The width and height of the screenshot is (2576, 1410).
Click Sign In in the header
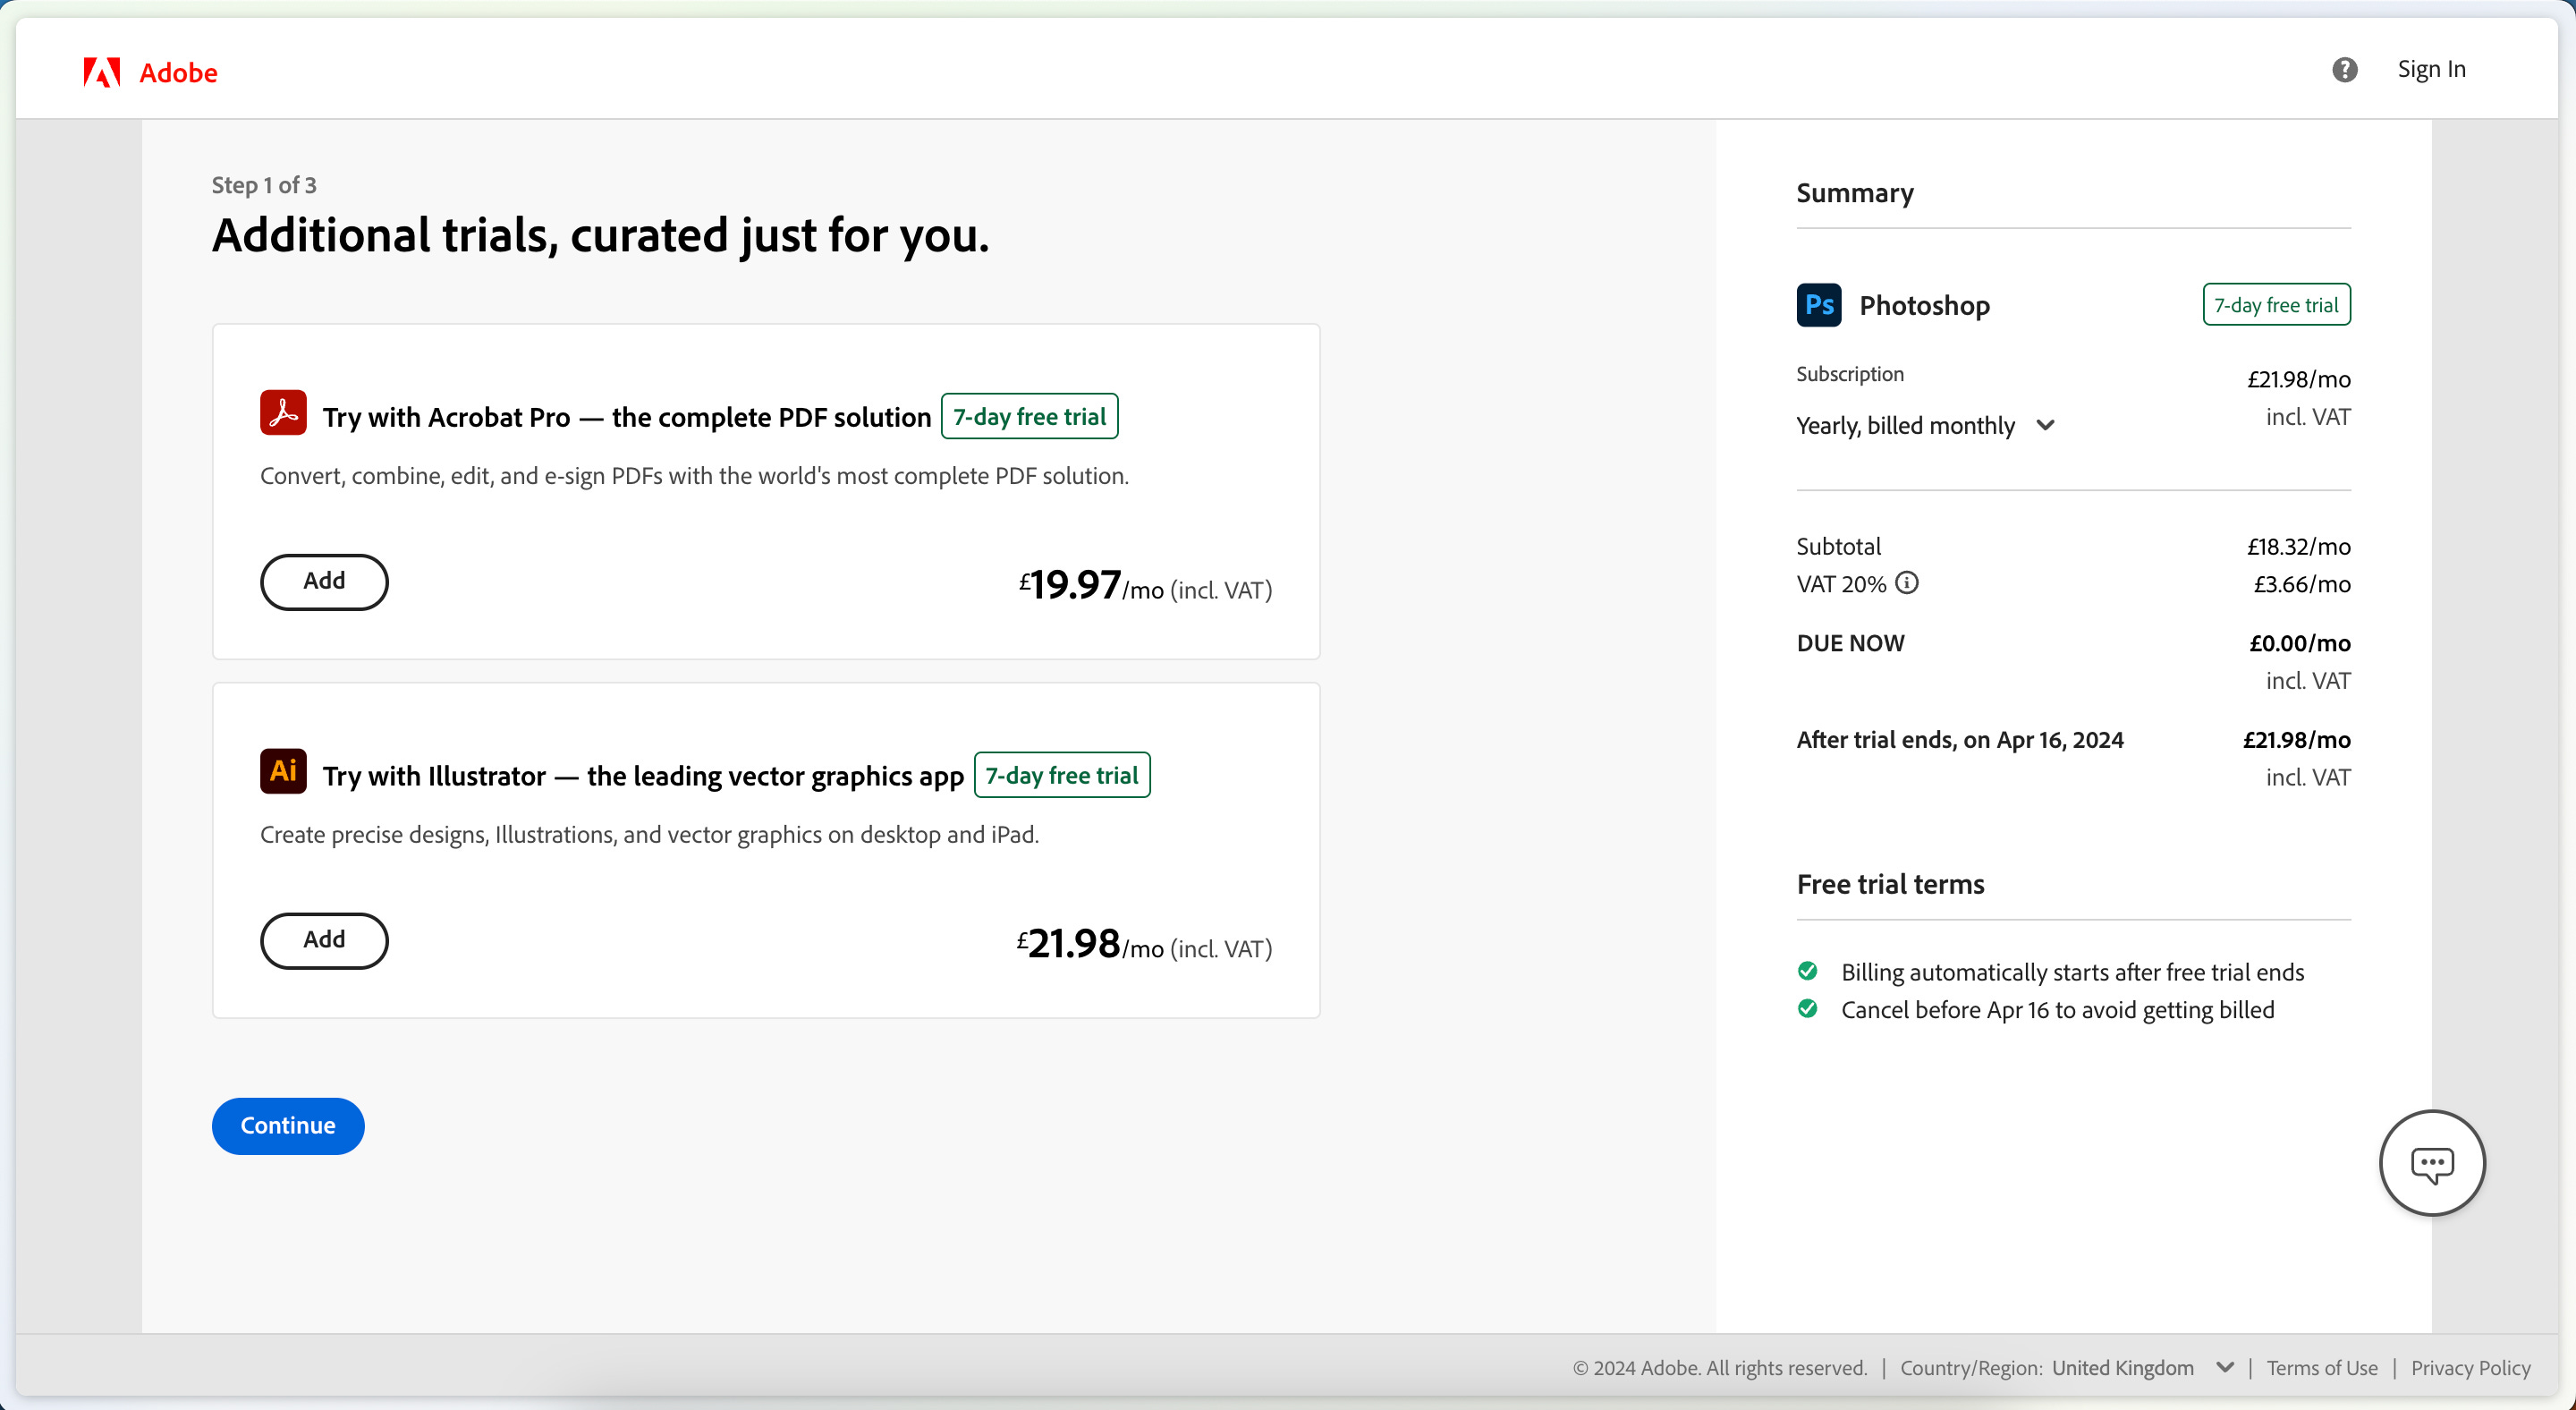coord(2431,69)
